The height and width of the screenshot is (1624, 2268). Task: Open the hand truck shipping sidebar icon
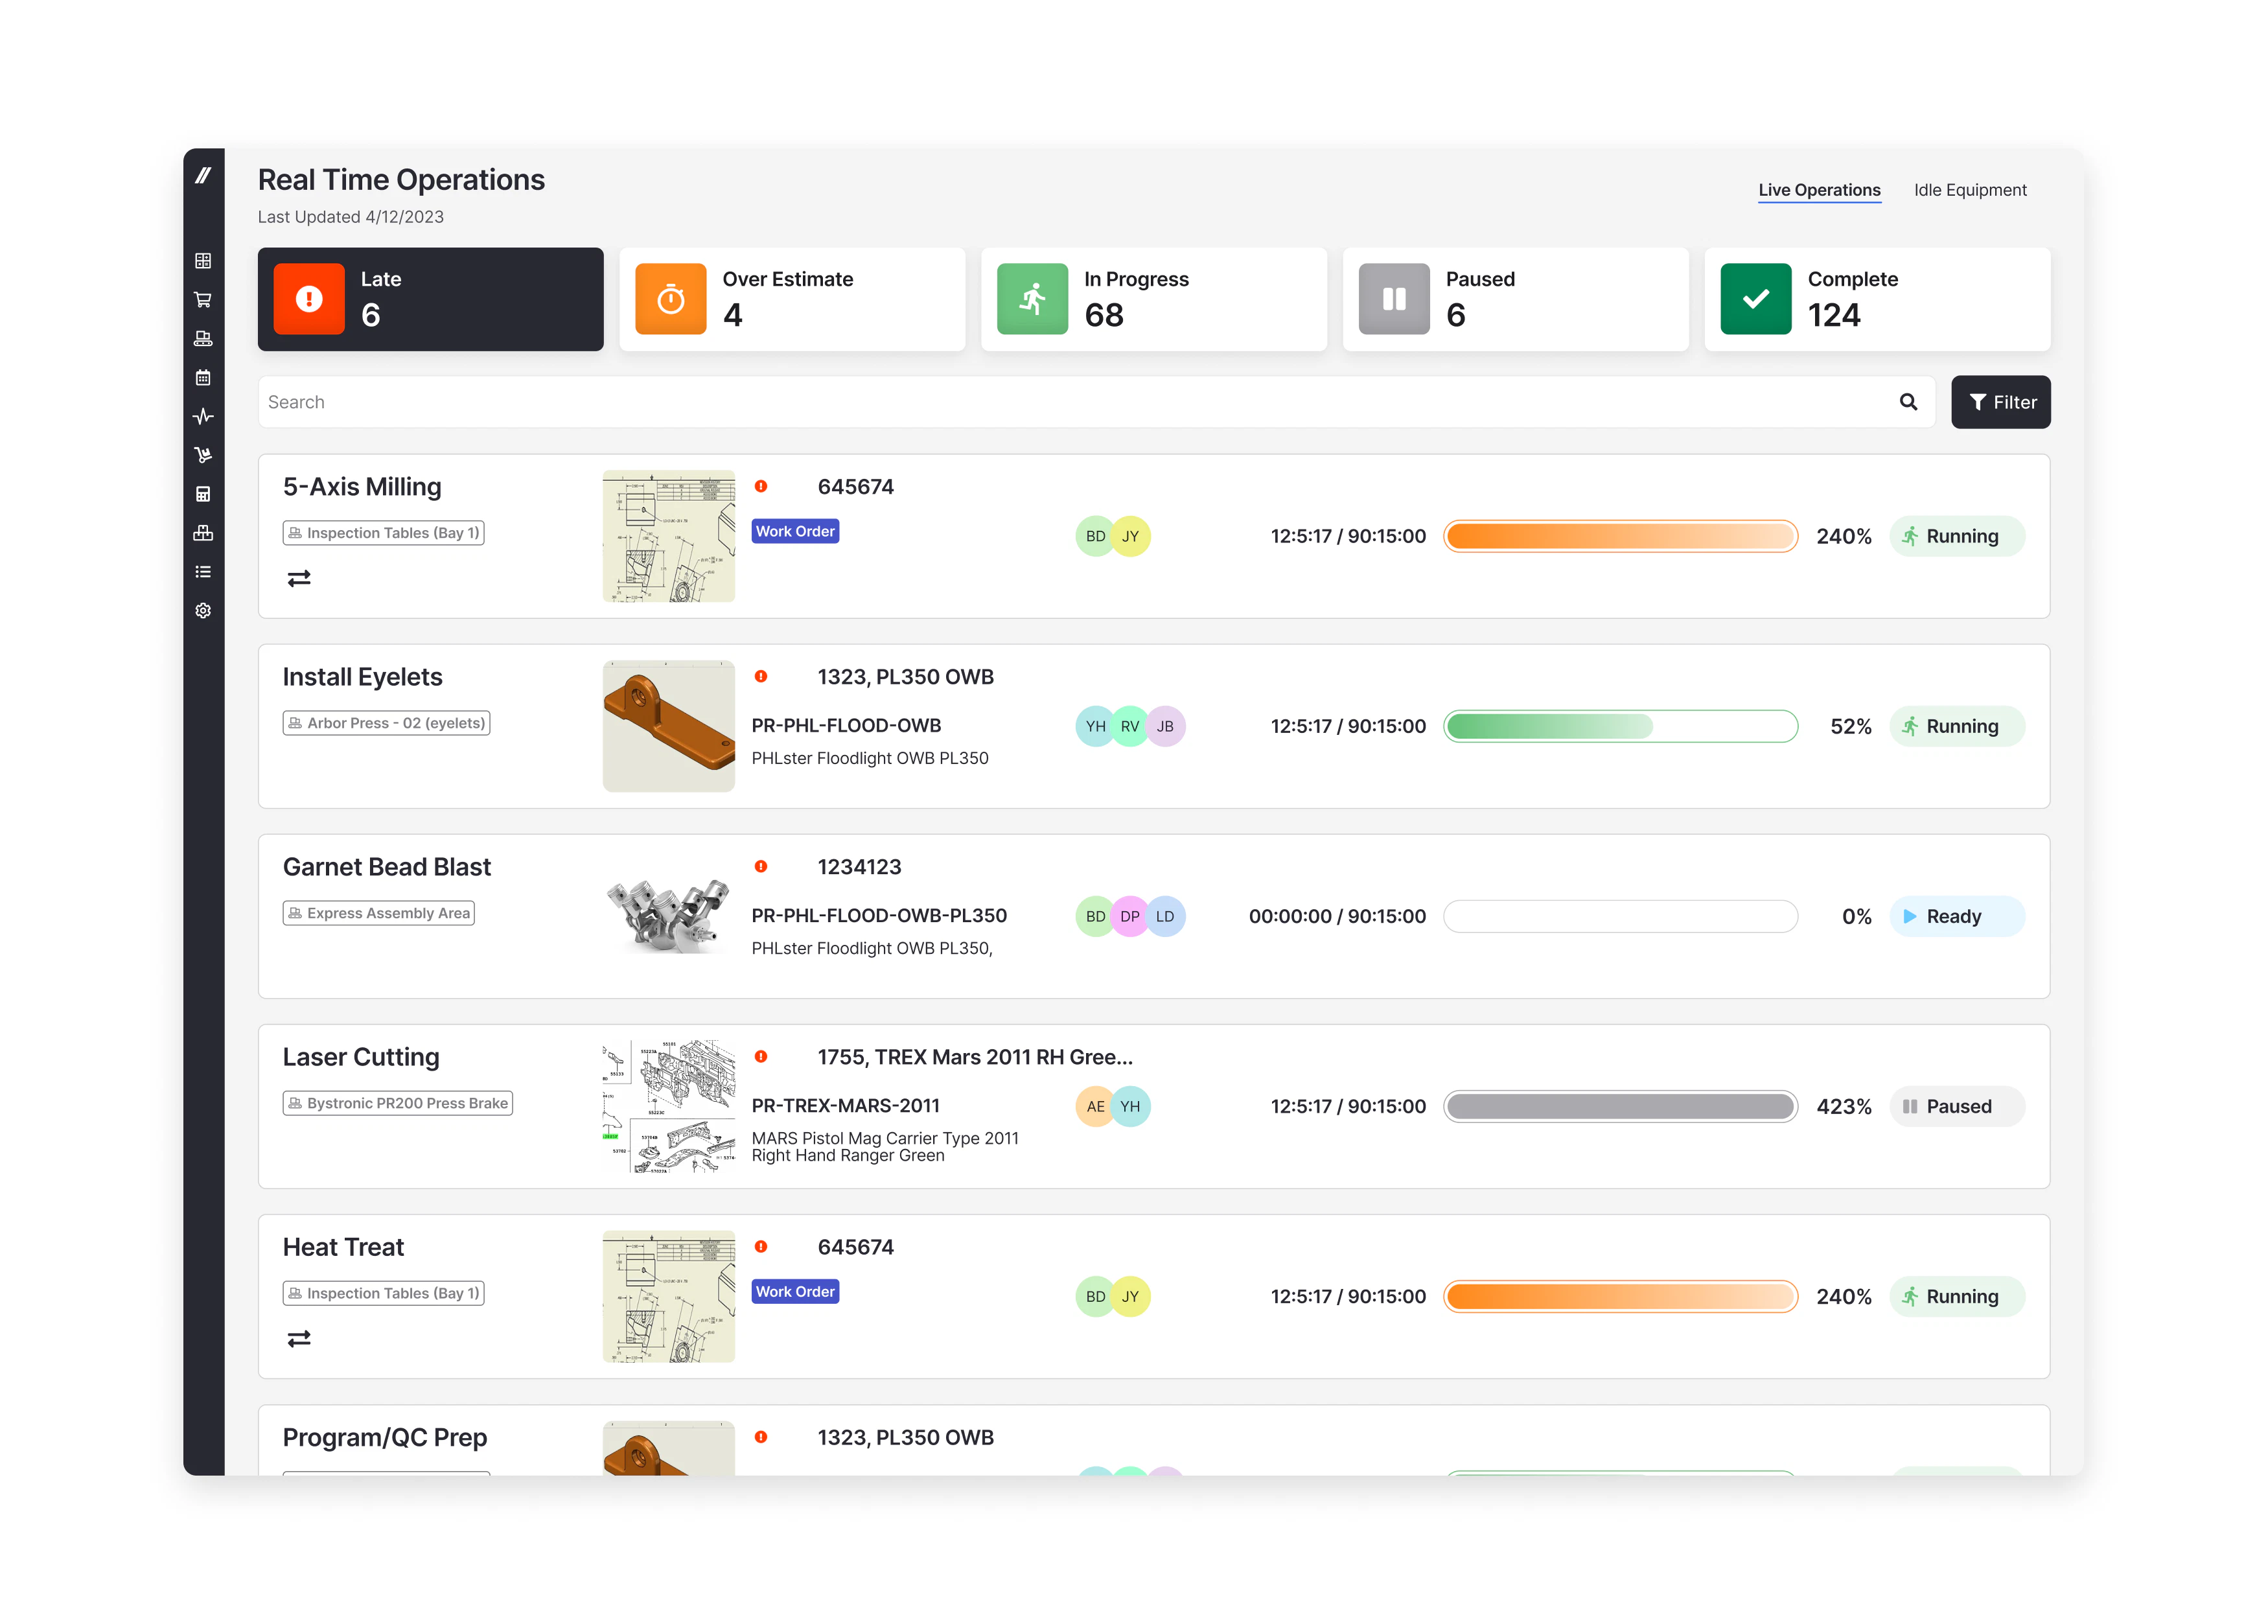204,455
